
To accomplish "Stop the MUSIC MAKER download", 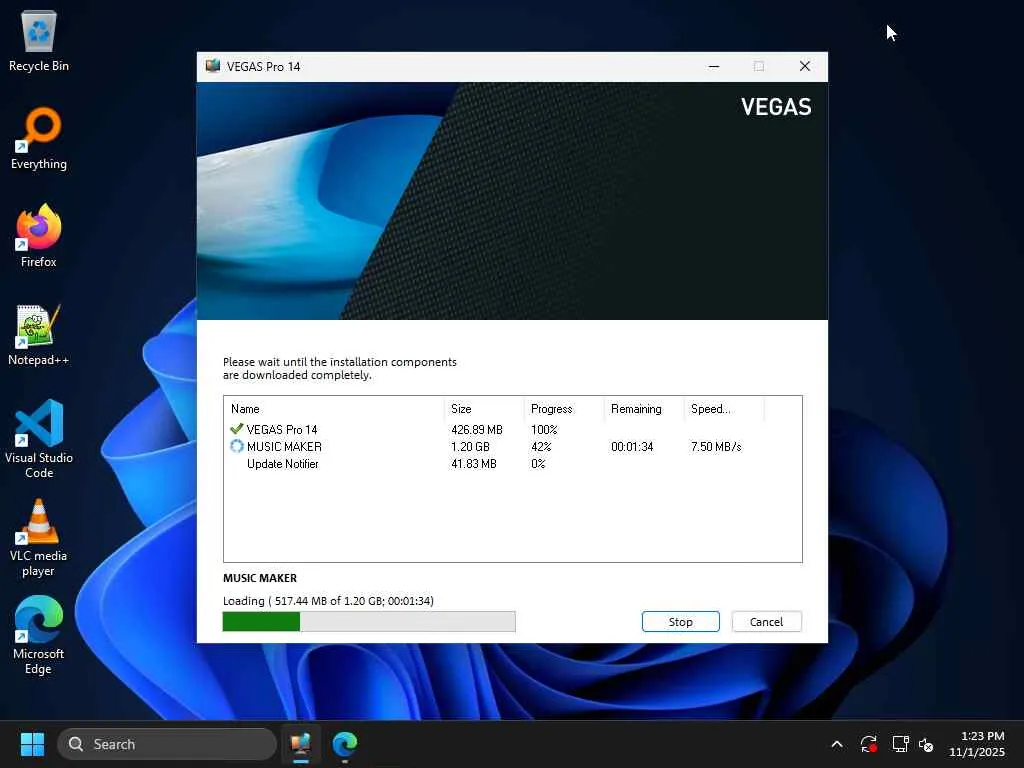I will click(x=680, y=622).
